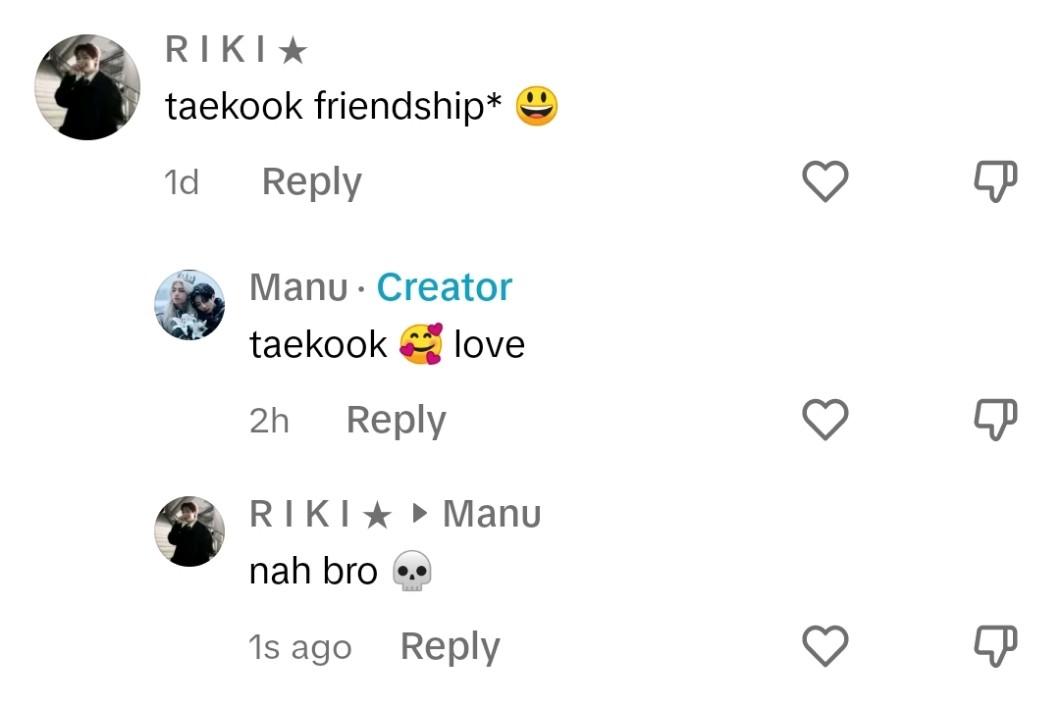Image resolution: width=1060 pixels, height=704 pixels.
Task: Tap the "nah bro" comment text
Action: [x=313, y=571]
